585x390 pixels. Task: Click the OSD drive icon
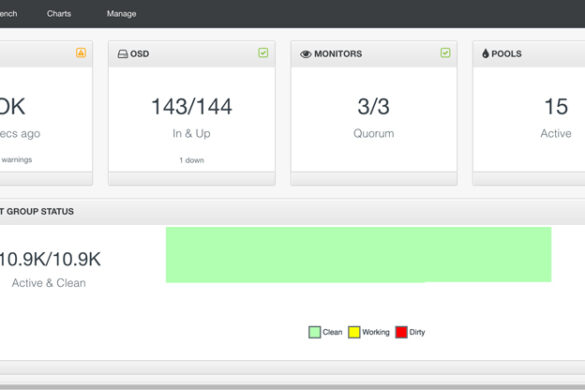pyautogui.click(x=122, y=54)
